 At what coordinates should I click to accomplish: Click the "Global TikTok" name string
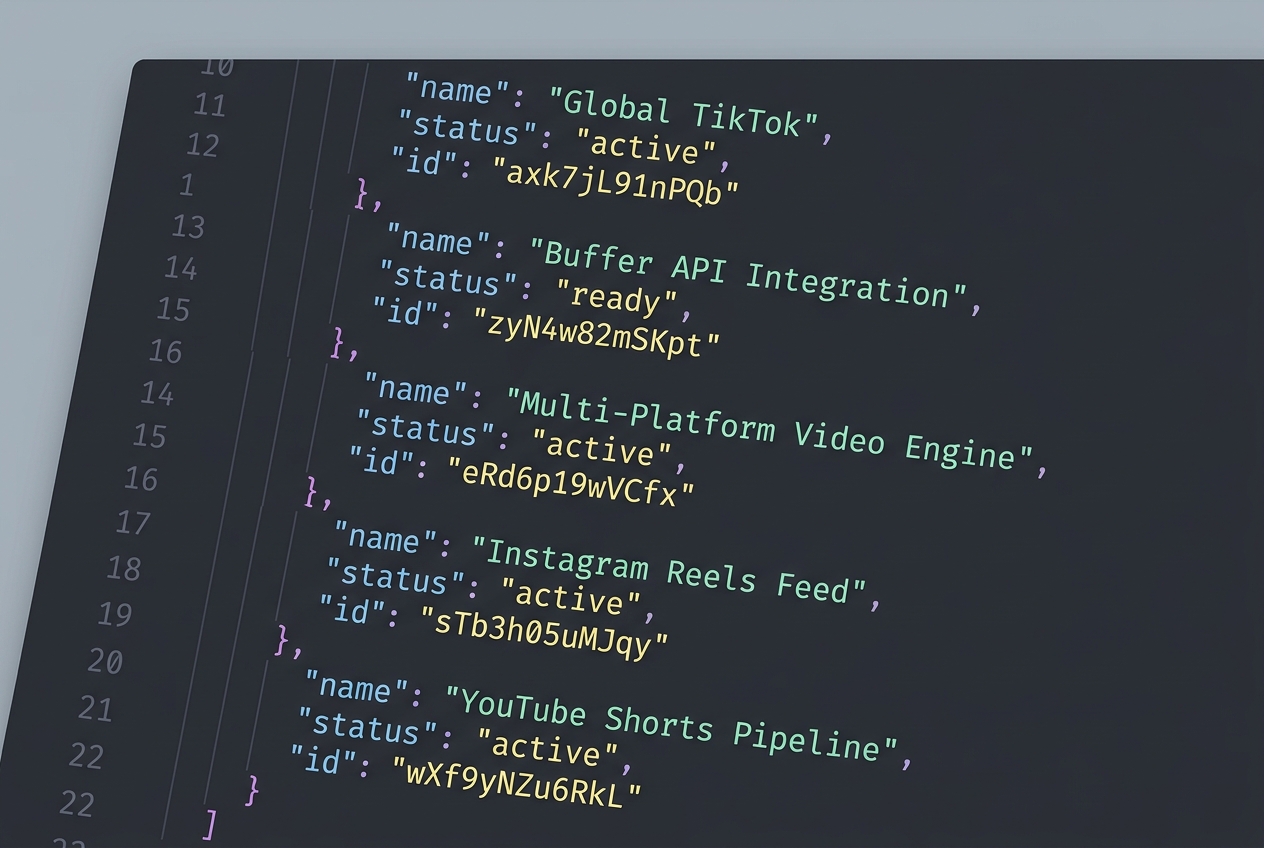[x=685, y=112]
